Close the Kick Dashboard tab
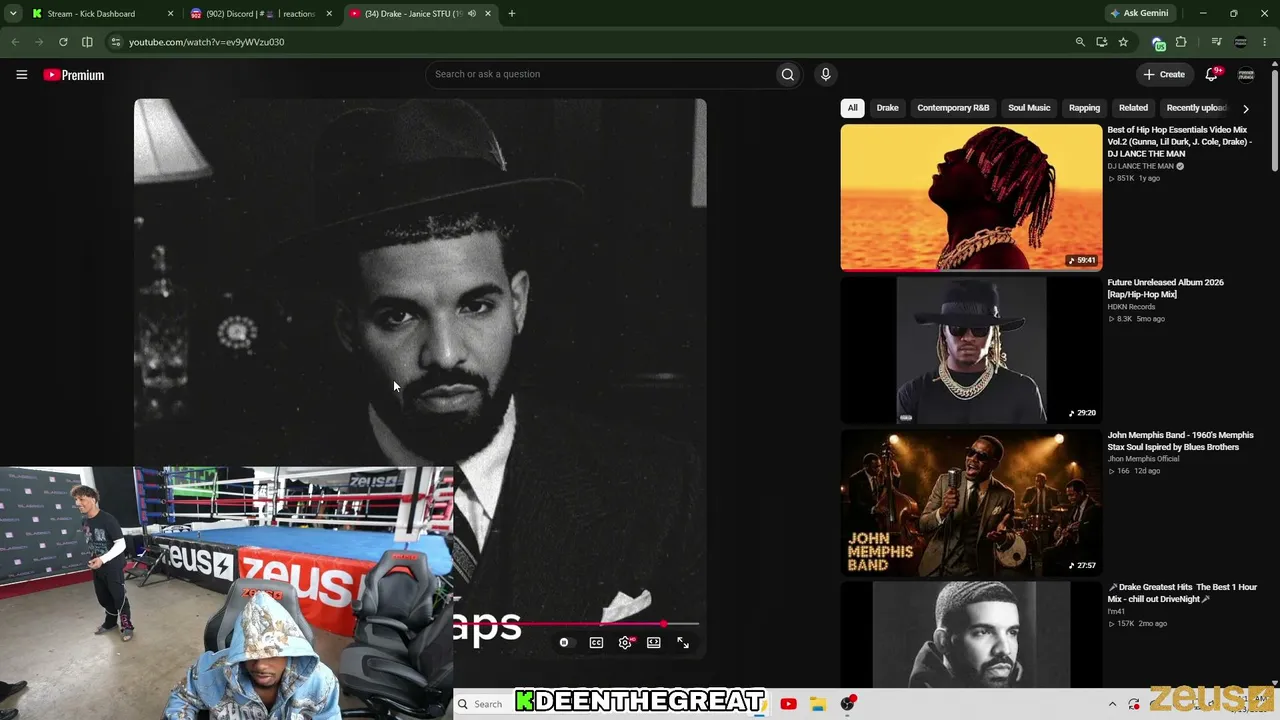Image resolution: width=1280 pixels, height=720 pixels. point(170,14)
